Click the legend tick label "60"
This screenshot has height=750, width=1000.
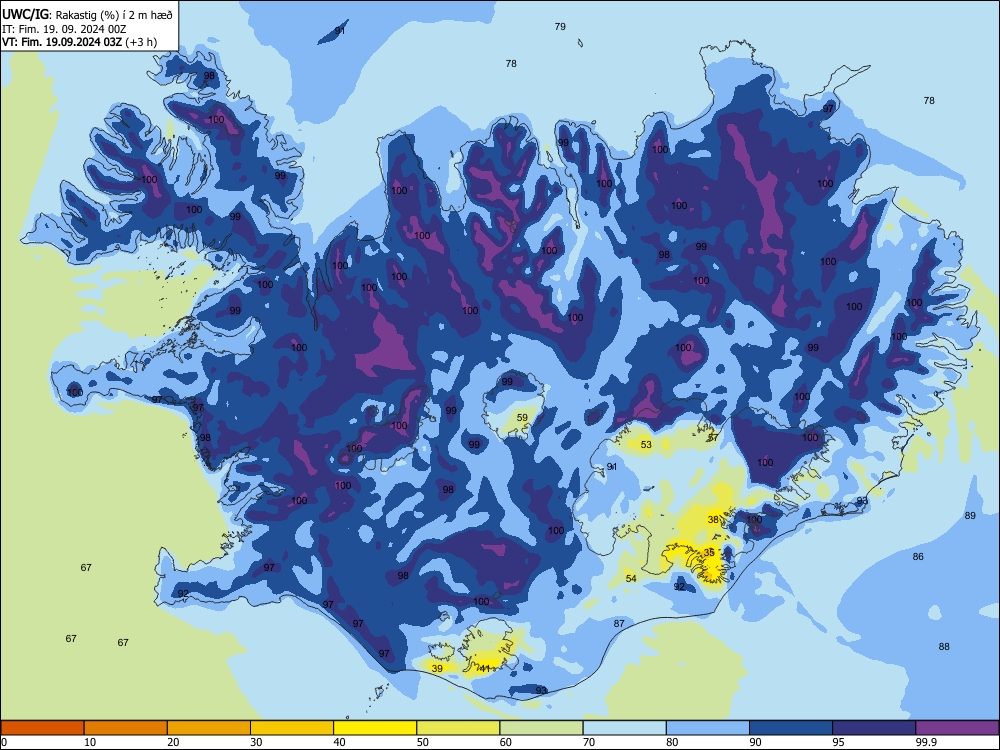coord(506,742)
